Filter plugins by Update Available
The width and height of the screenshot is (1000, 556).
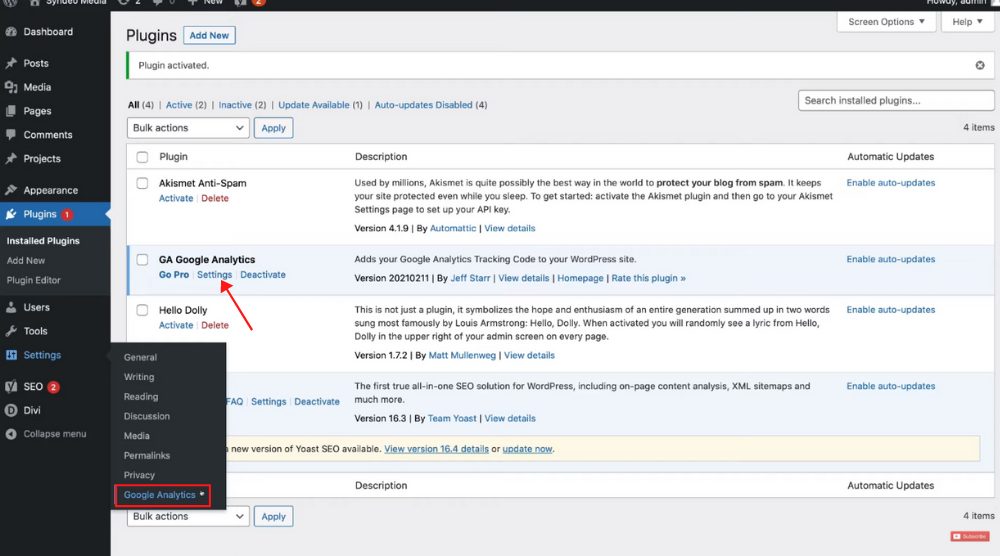click(314, 105)
